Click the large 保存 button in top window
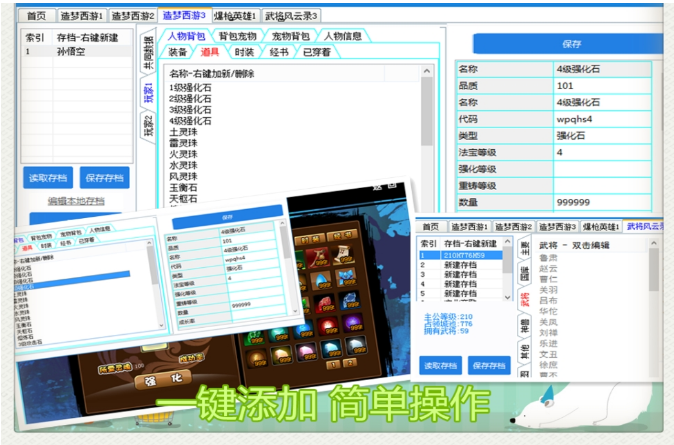This screenshot has width=674, height=445. [567, 44]
